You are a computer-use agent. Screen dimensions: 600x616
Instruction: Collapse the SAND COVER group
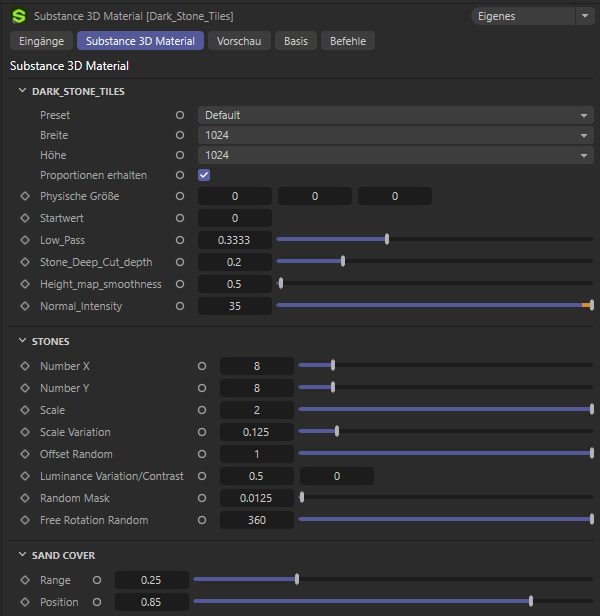pos(22,555)
